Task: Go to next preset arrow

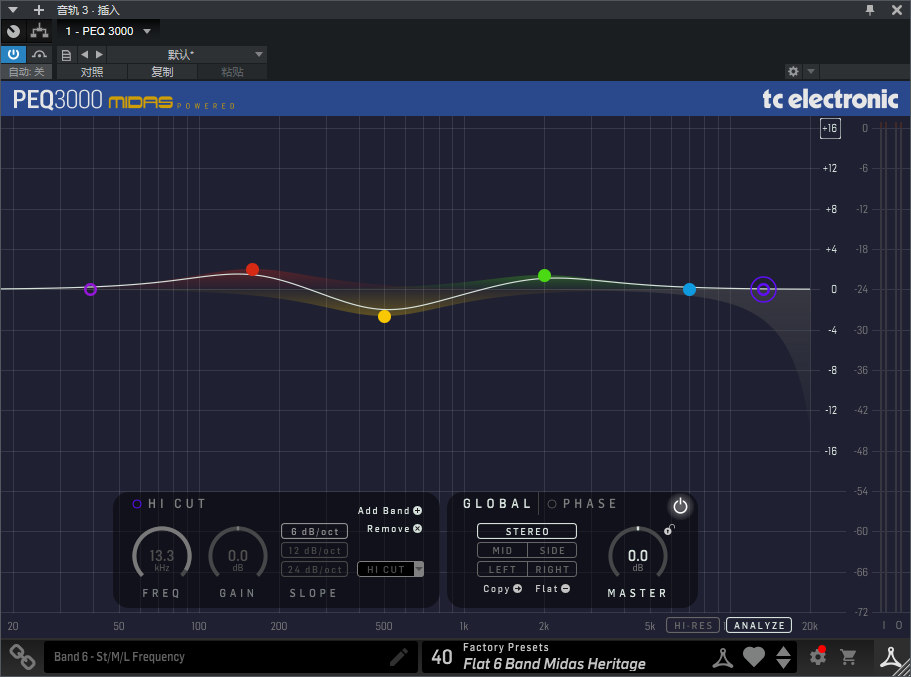Action: pyautogui.click(x=99, y=54)
